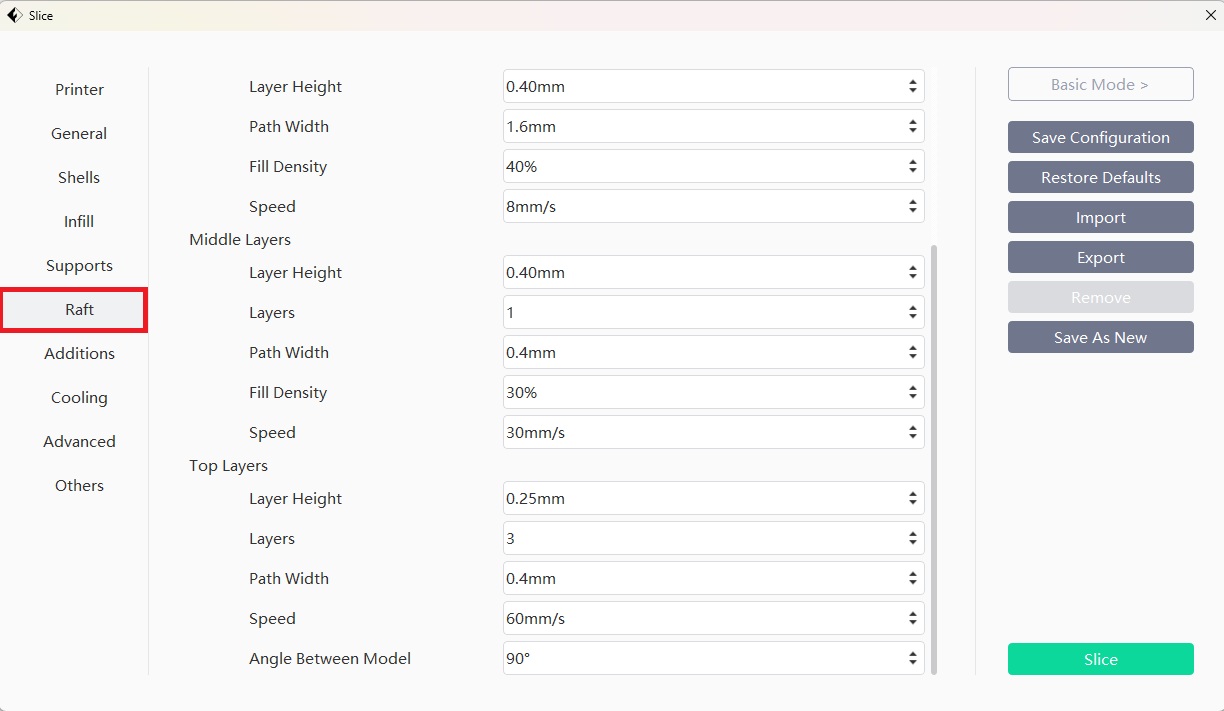Click the Middle Layers Speed 30mm/s field
The width and height of the screenshot is (1224, 711).
(700, 433)
